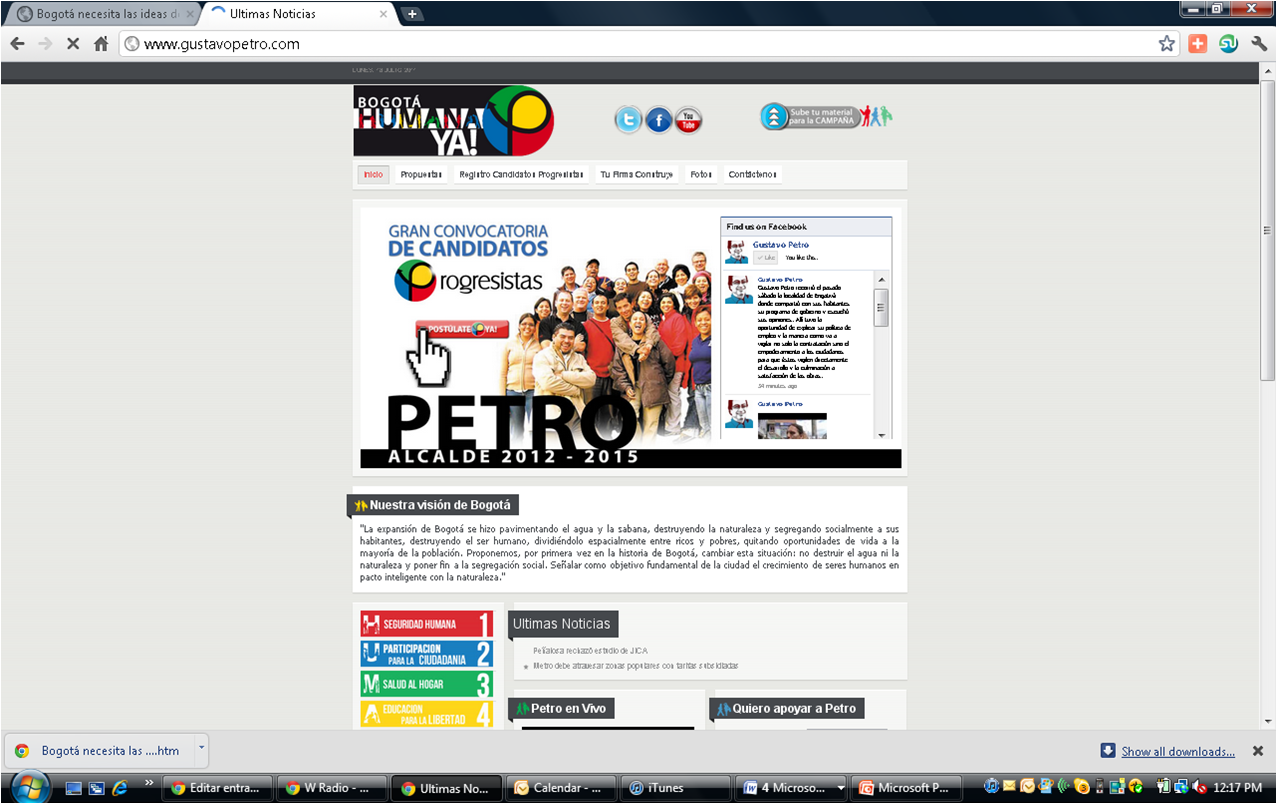Click the bookmark star in address bar
The width and height of the screenshot is (1277, 804).
tap(1166, 44)
